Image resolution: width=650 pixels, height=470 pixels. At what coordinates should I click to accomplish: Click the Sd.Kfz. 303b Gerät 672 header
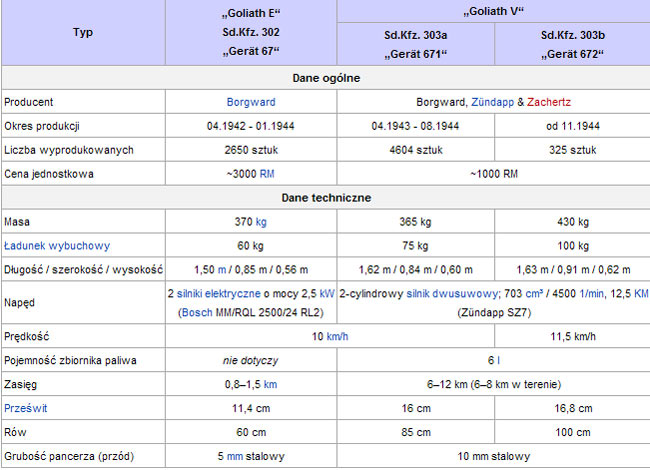click(x=572, y=44)
